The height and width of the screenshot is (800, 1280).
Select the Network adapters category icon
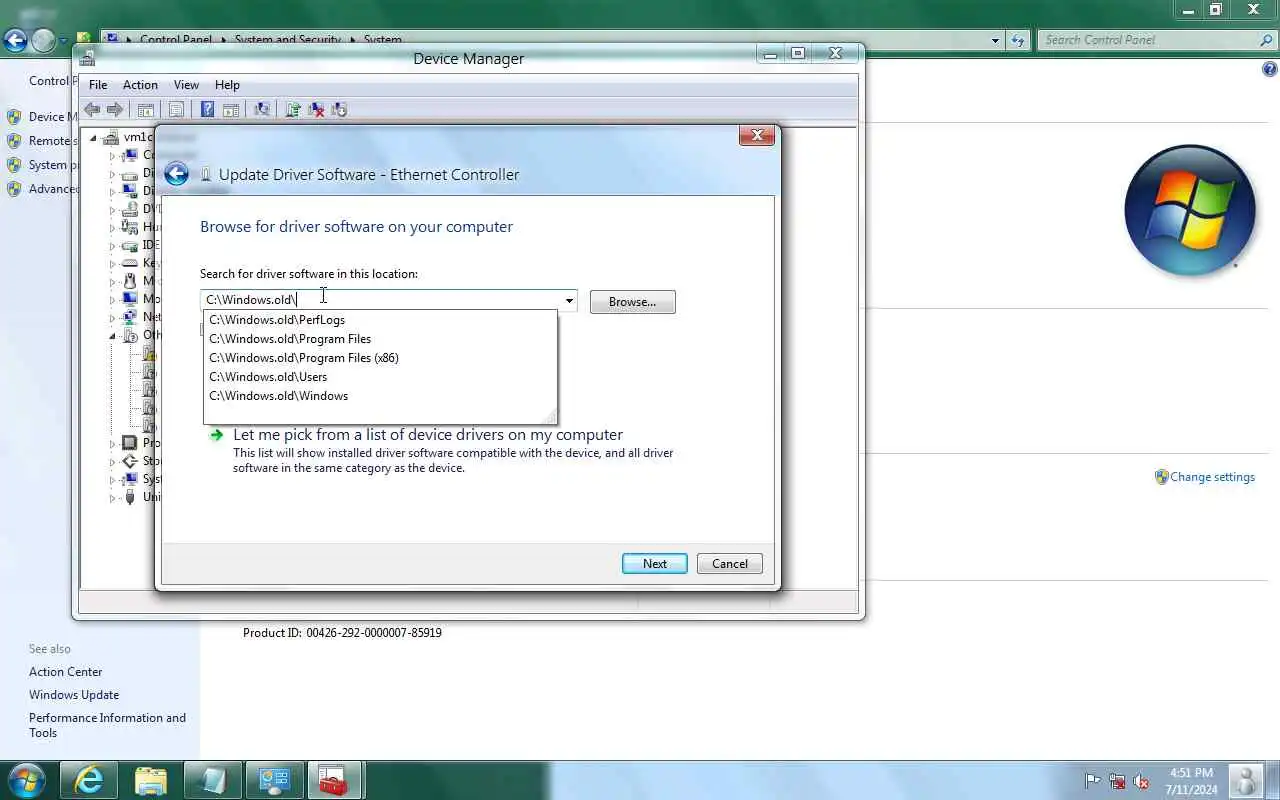[129, 317]
